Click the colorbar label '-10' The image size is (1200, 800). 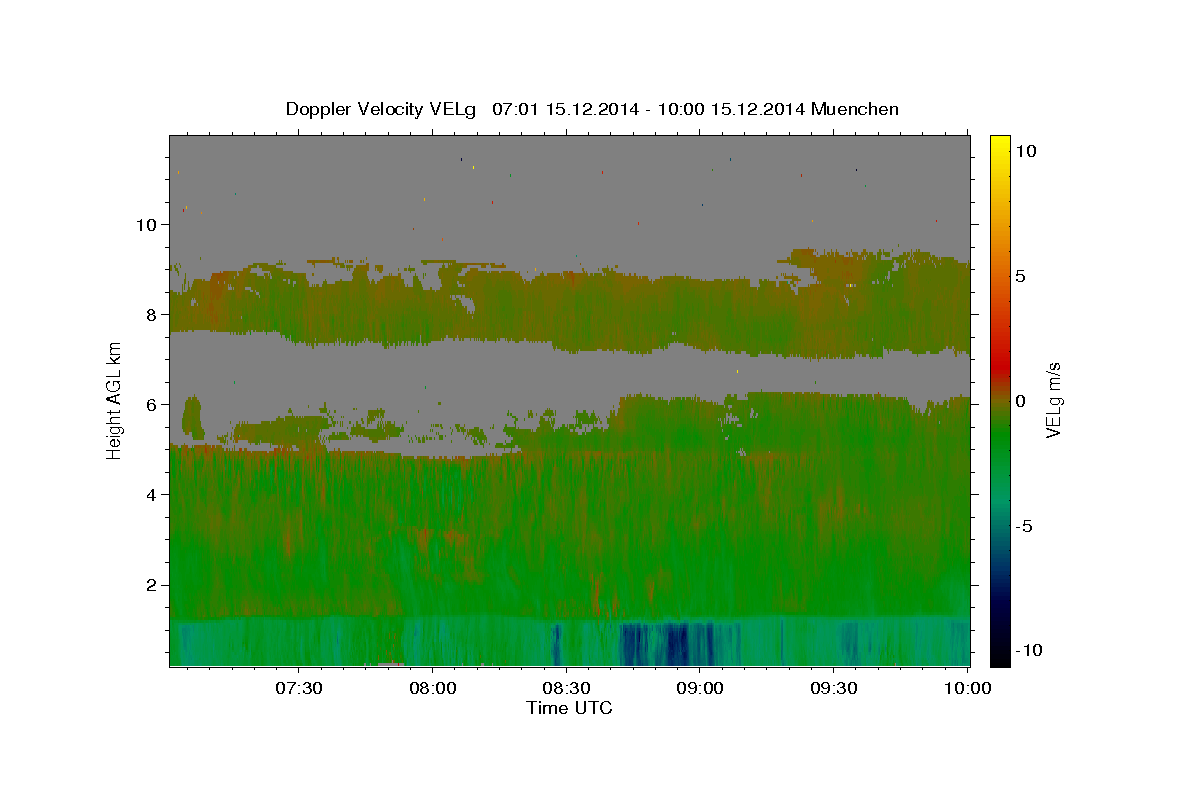pos(1028,650)
